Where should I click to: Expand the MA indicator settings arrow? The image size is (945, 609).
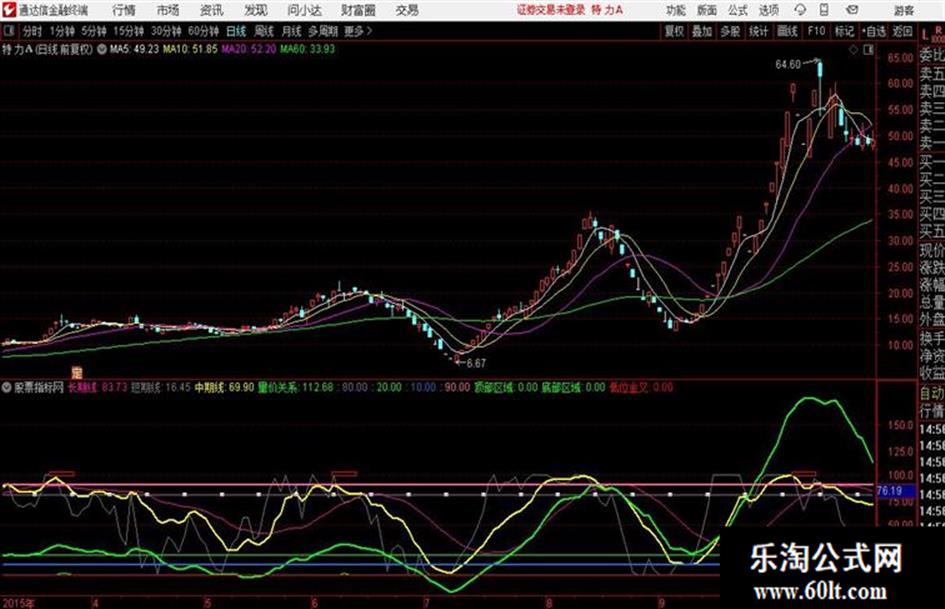point(101,49)
